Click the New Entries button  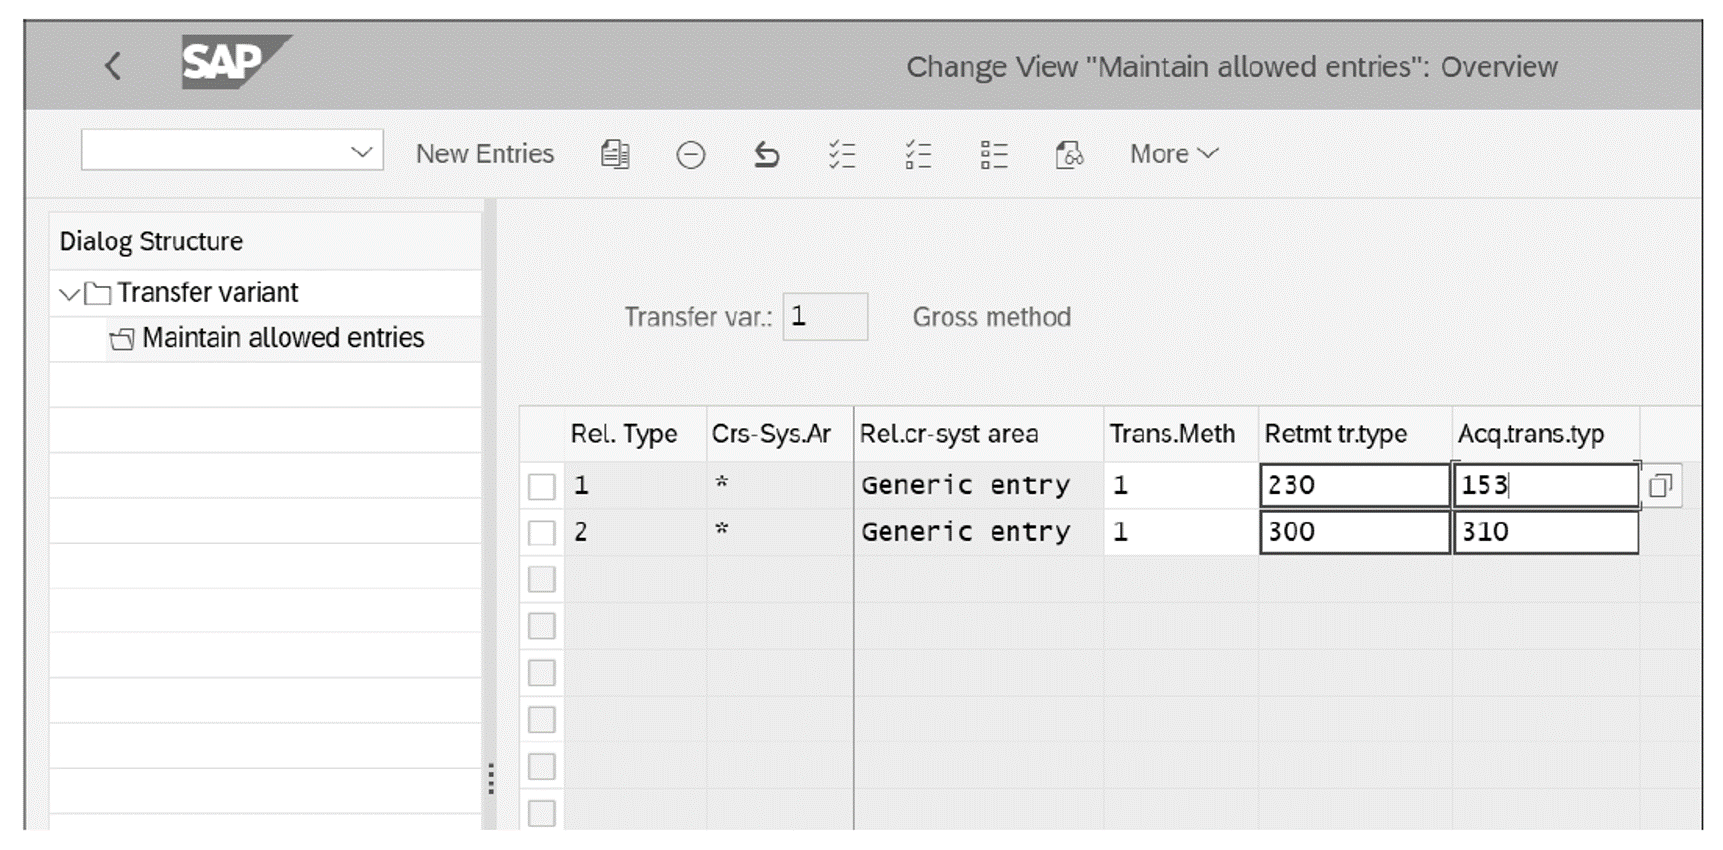pyautogui.click(x=484, y=153)
